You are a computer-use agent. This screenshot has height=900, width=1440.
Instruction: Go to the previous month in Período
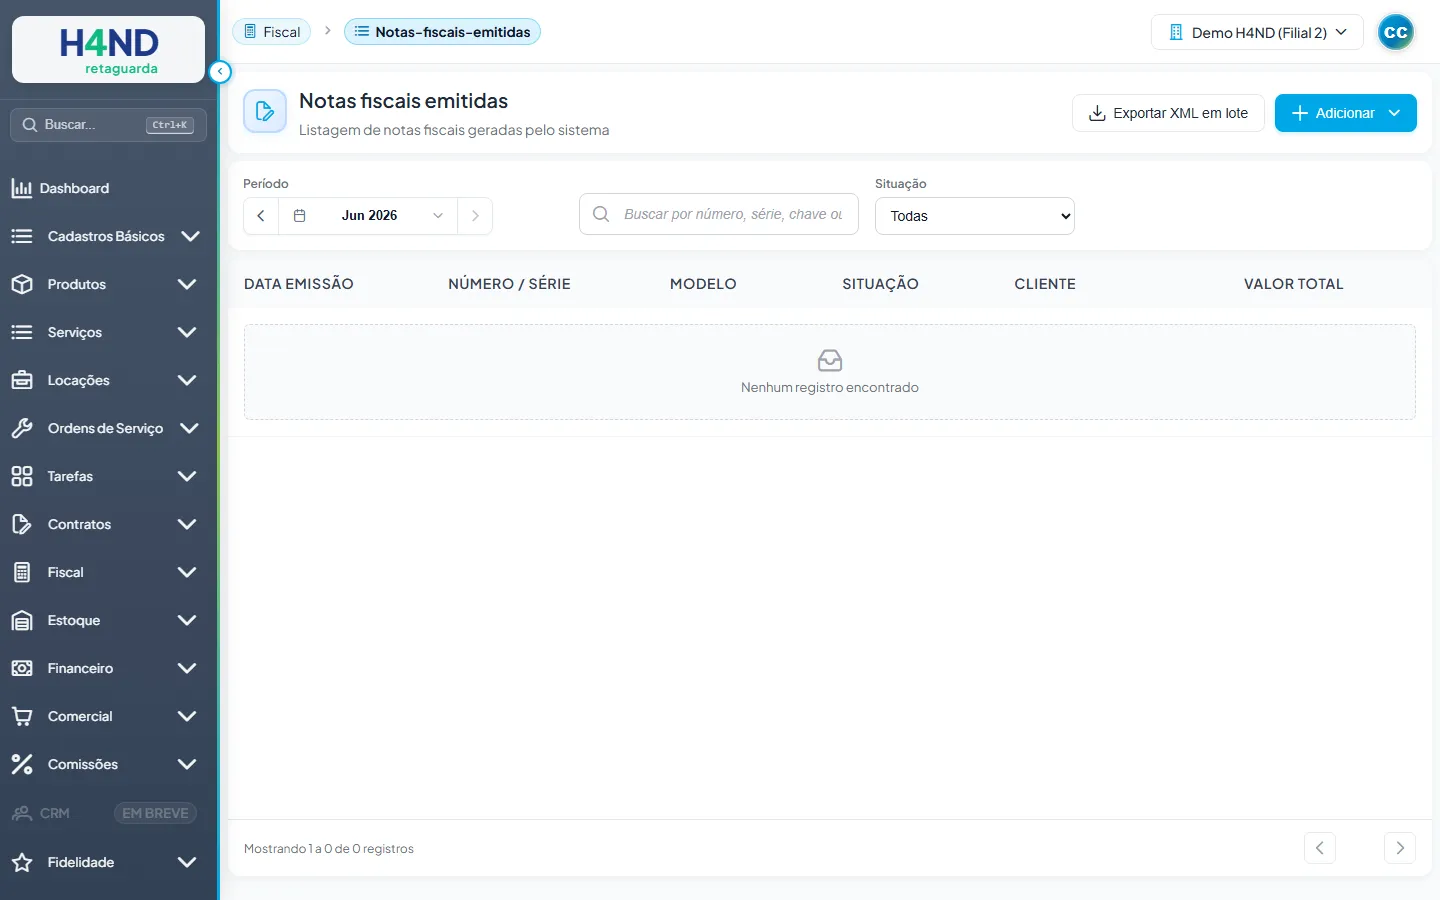coord(261,215)
